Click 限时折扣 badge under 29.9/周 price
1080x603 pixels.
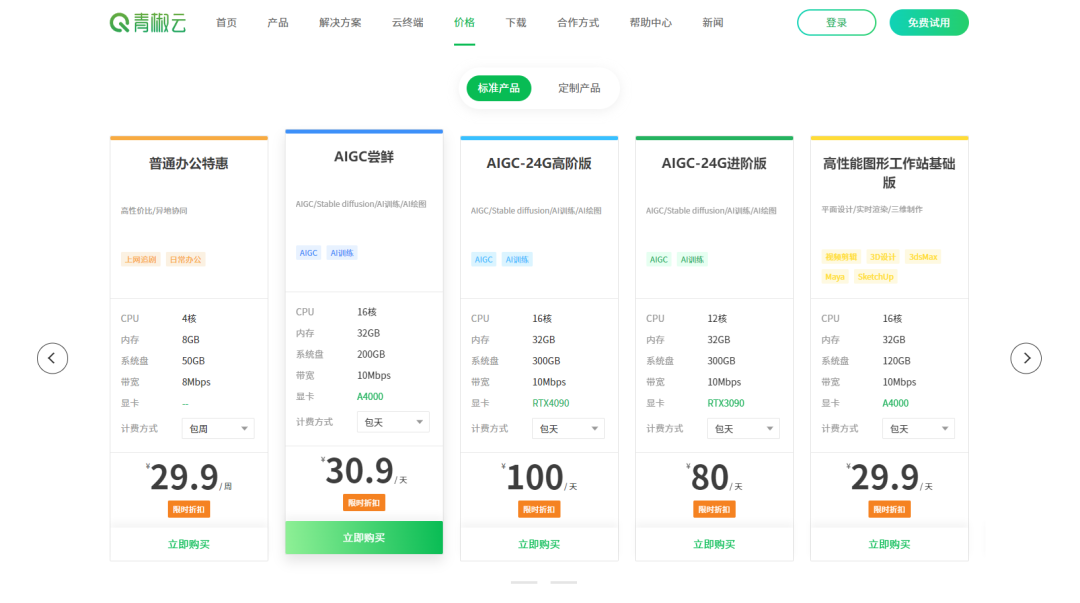[189, 509]
